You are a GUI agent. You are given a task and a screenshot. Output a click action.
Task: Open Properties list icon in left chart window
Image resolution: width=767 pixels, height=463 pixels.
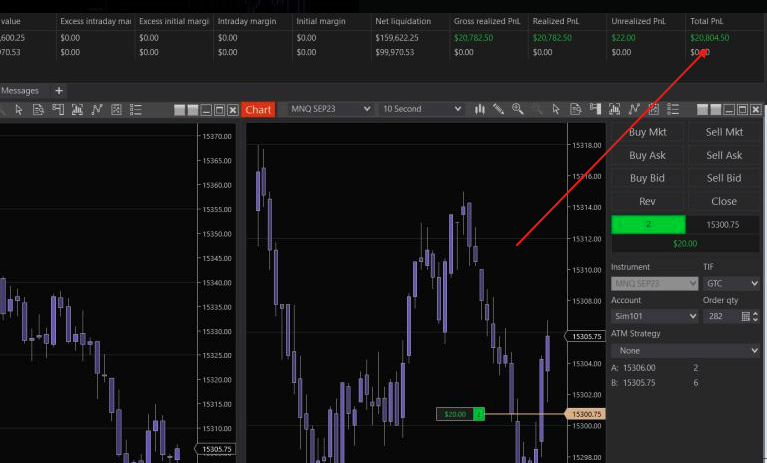coord(136,110)
